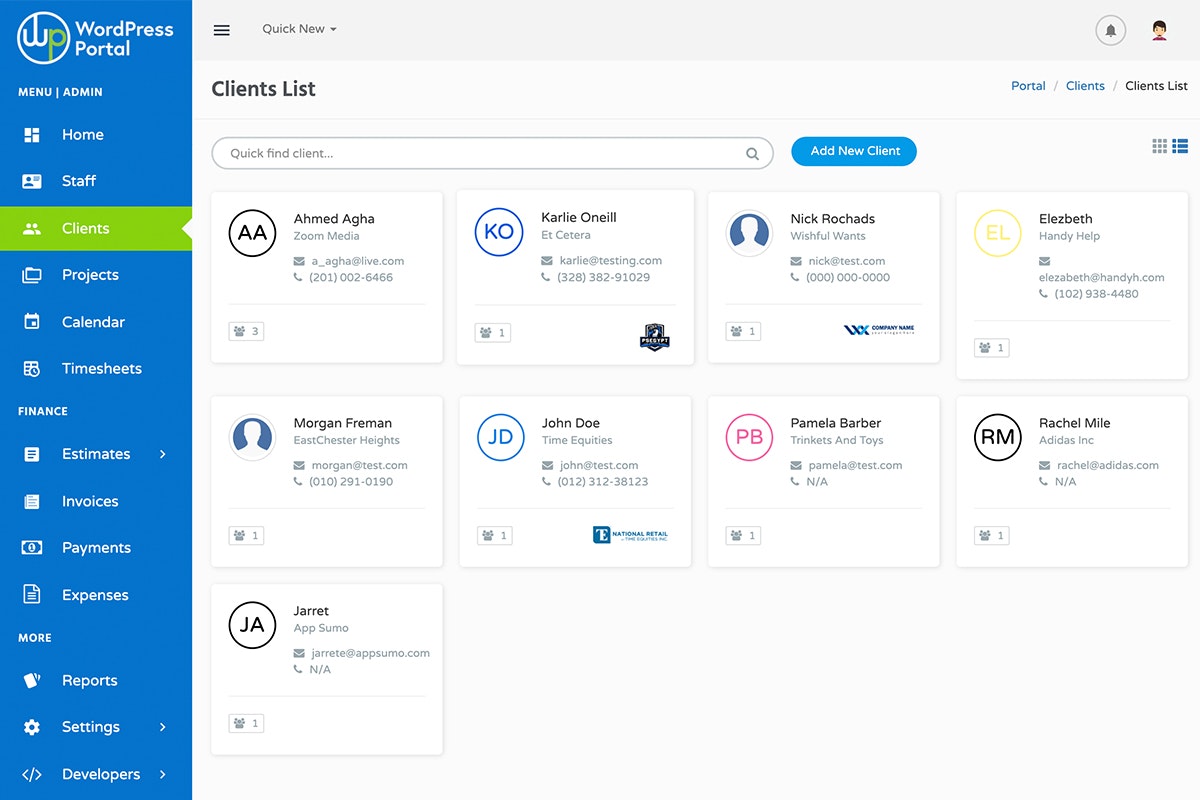Expand the Developers submenu

tap(163, 774)
